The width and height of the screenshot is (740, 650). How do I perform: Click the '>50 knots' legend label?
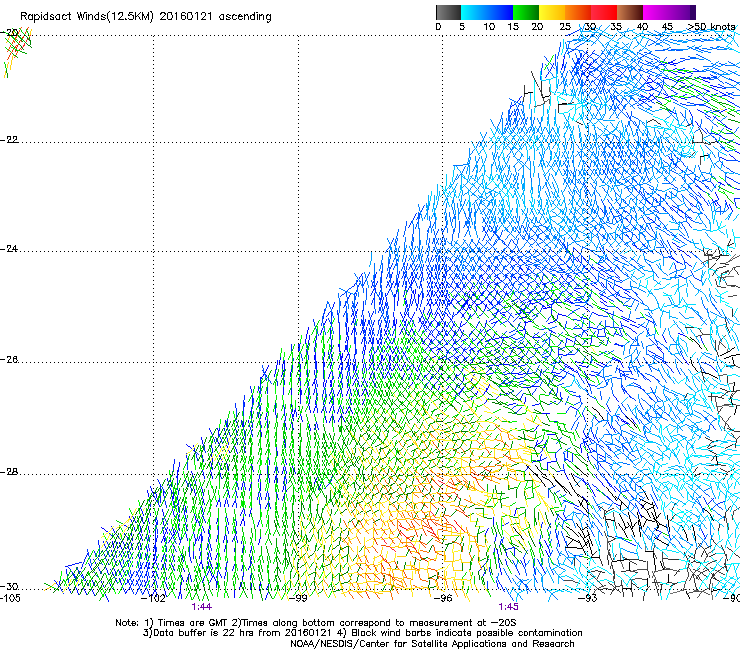tap(711, 27)
